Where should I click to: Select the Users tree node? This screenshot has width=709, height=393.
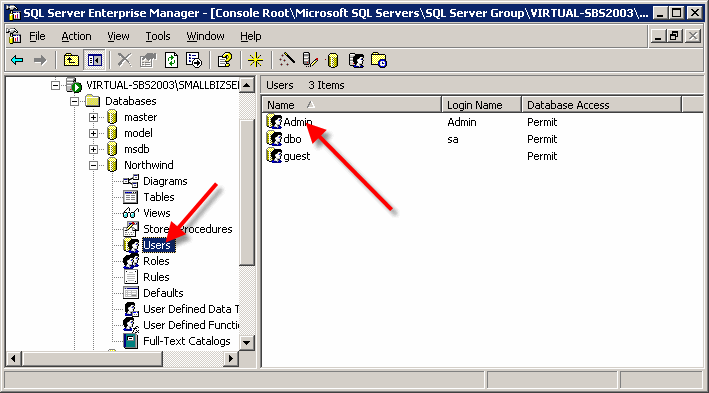(x=157, y=245)
